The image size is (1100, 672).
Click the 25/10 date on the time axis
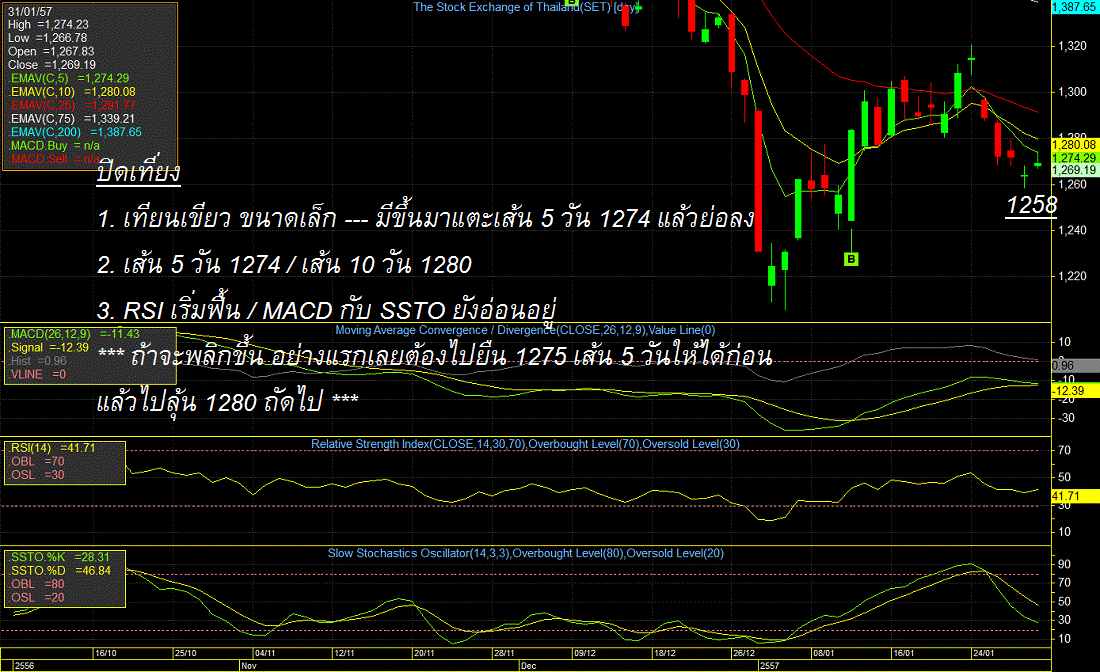tap(185, 653)
